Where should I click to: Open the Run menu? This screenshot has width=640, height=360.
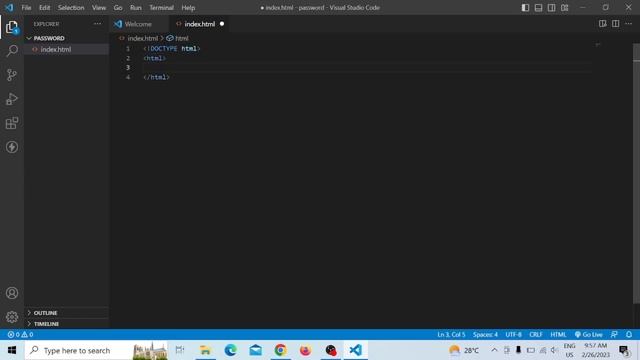click(x=136, y=8)
